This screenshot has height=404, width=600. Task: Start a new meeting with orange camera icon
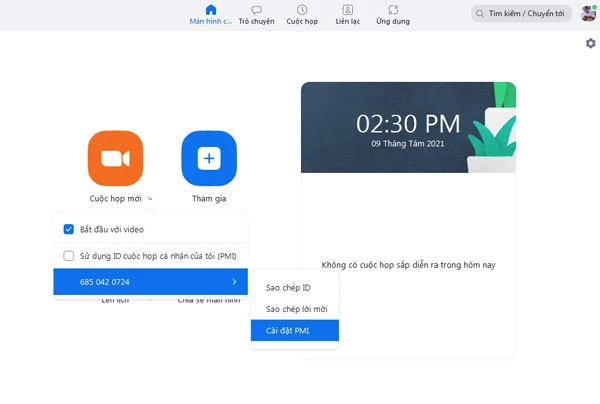(116, 158)
